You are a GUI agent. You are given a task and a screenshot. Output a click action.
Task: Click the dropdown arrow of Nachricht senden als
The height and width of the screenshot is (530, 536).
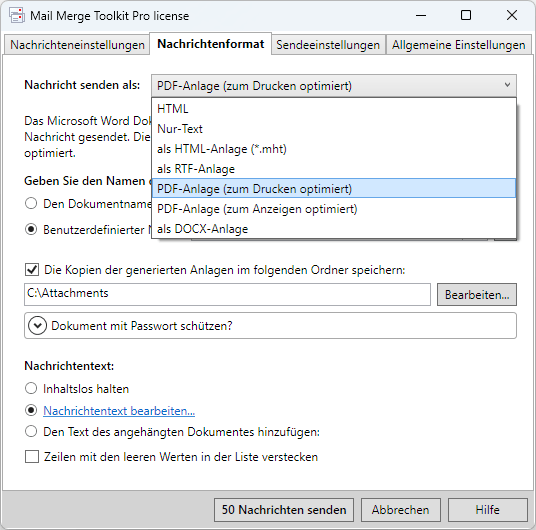click(x=507, y=85)
